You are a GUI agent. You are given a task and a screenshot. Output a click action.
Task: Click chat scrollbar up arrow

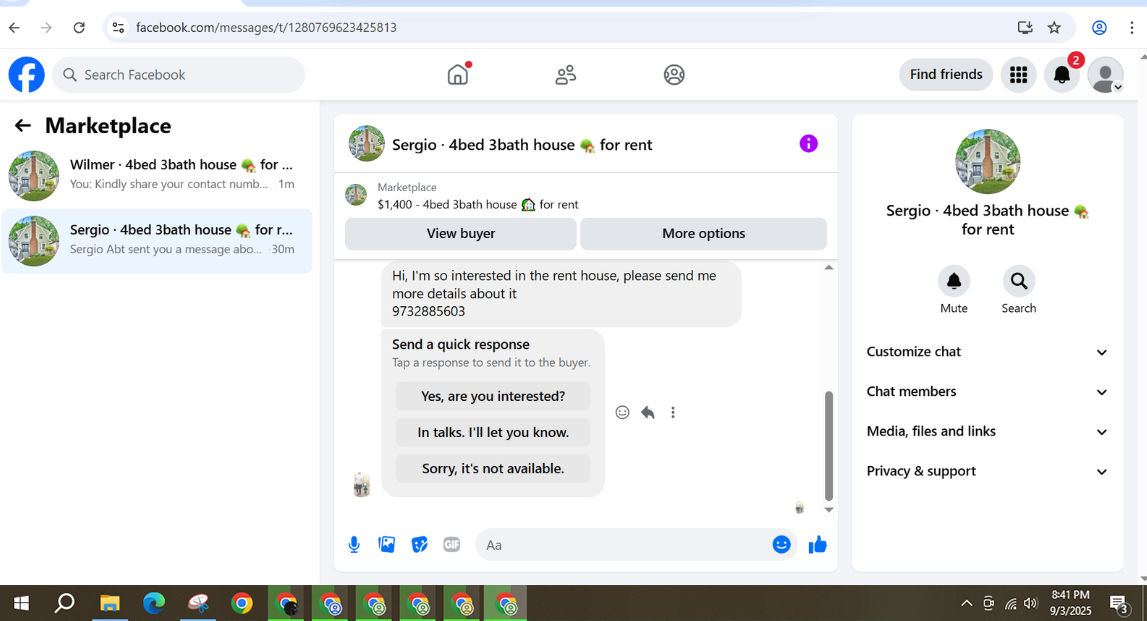click(829, 268)
